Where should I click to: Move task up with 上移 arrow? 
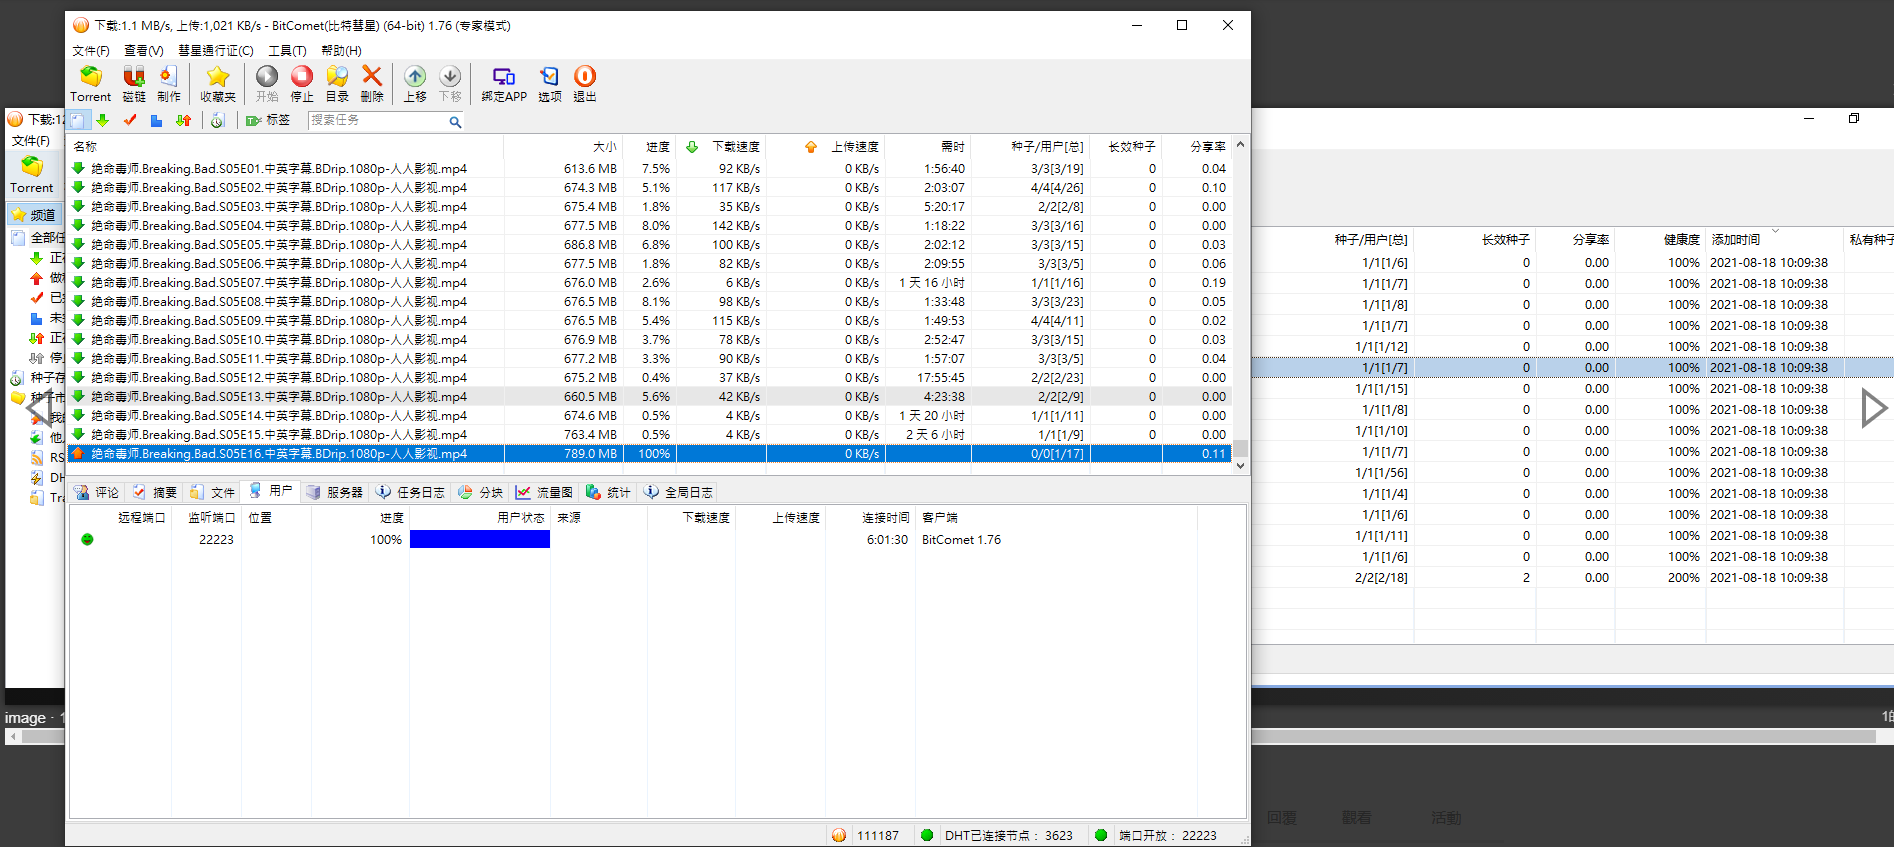[415, 84]
